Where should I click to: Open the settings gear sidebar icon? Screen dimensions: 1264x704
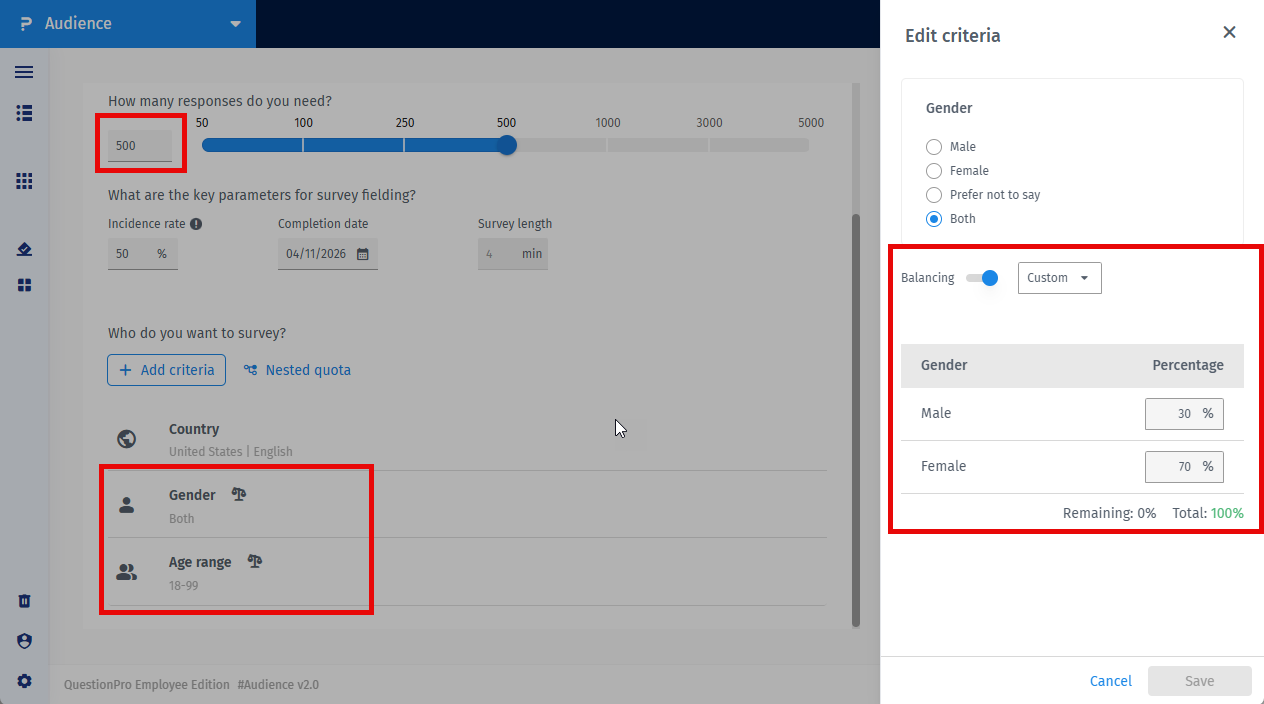coord(25,681)
